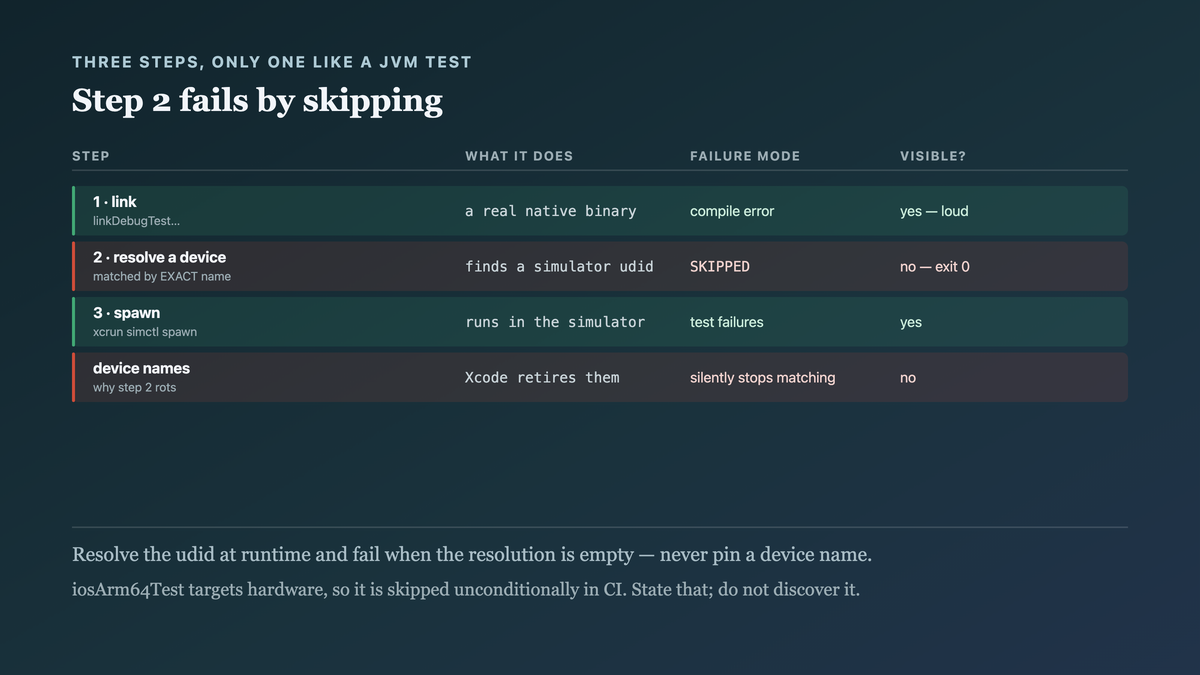Click the 'VISIBLE?' column header

tap(933, 156)
